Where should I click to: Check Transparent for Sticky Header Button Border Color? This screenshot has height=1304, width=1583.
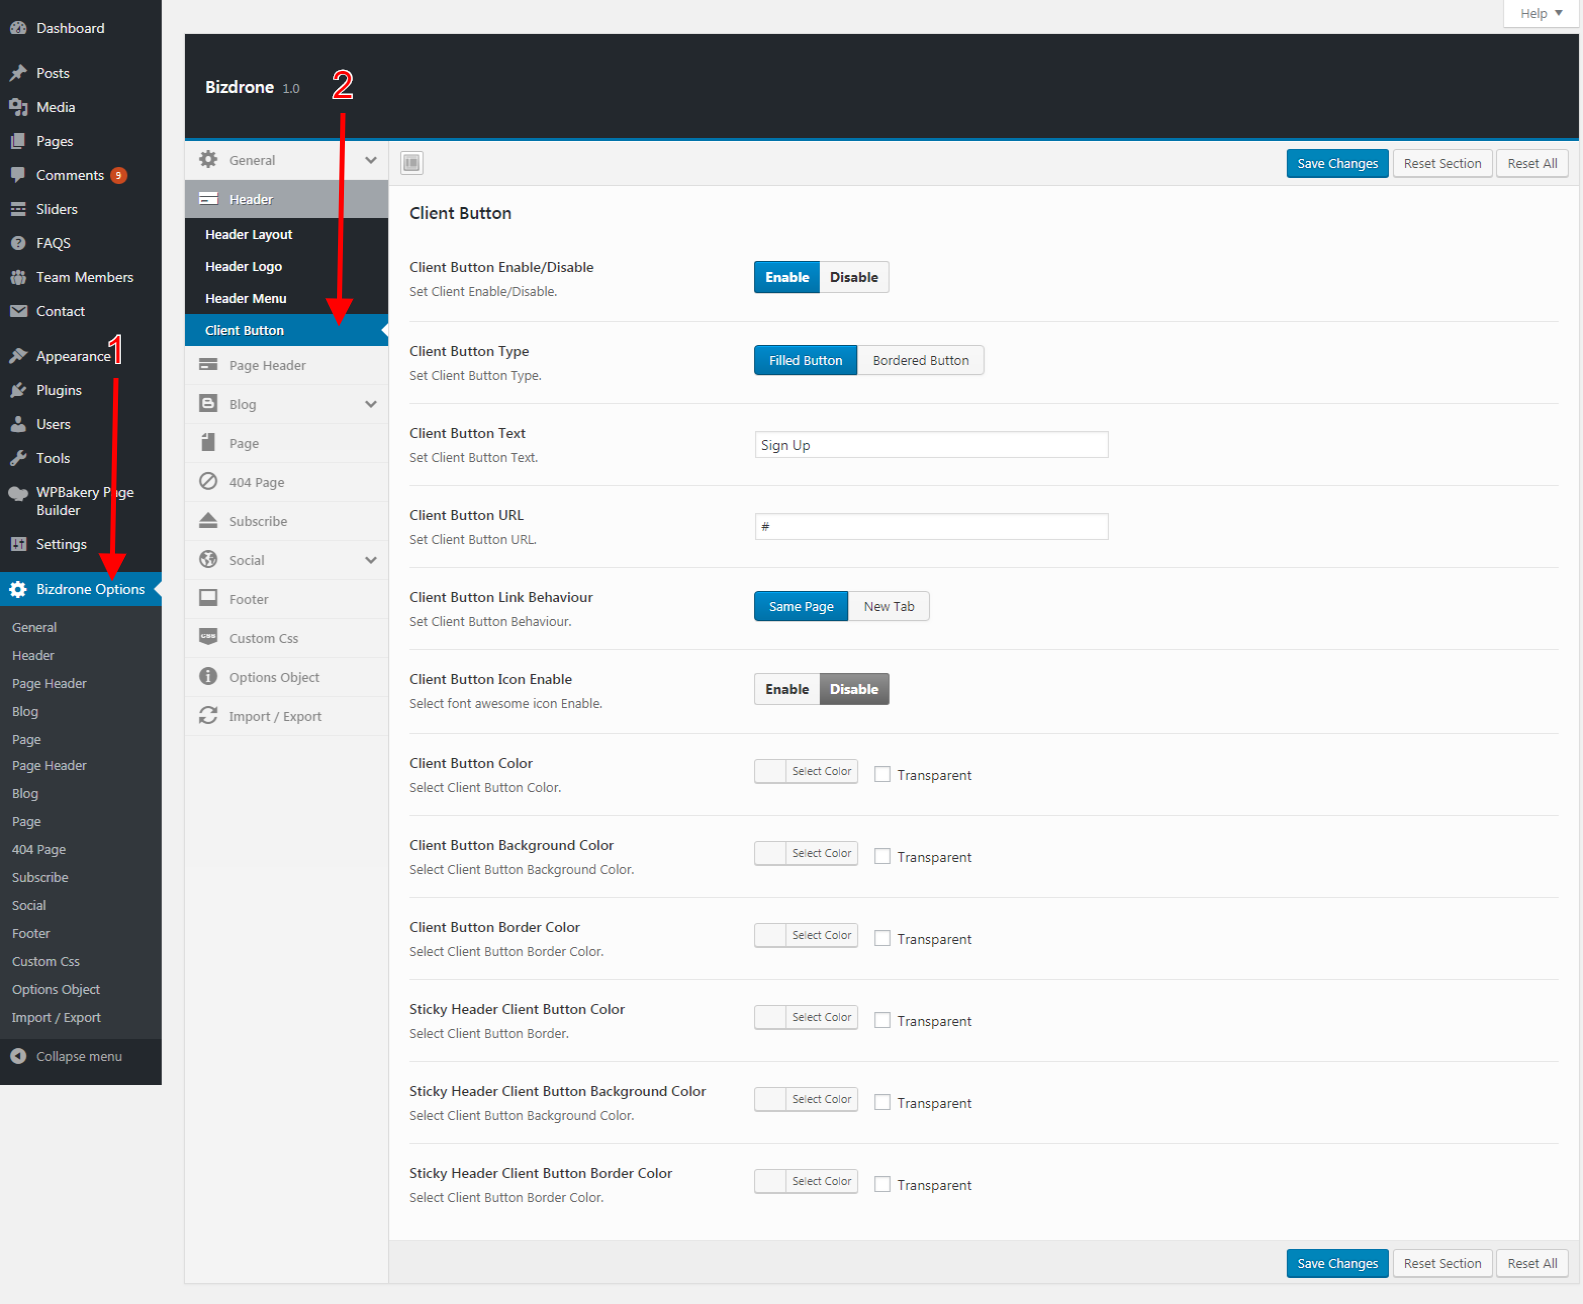click(882, 1184)
